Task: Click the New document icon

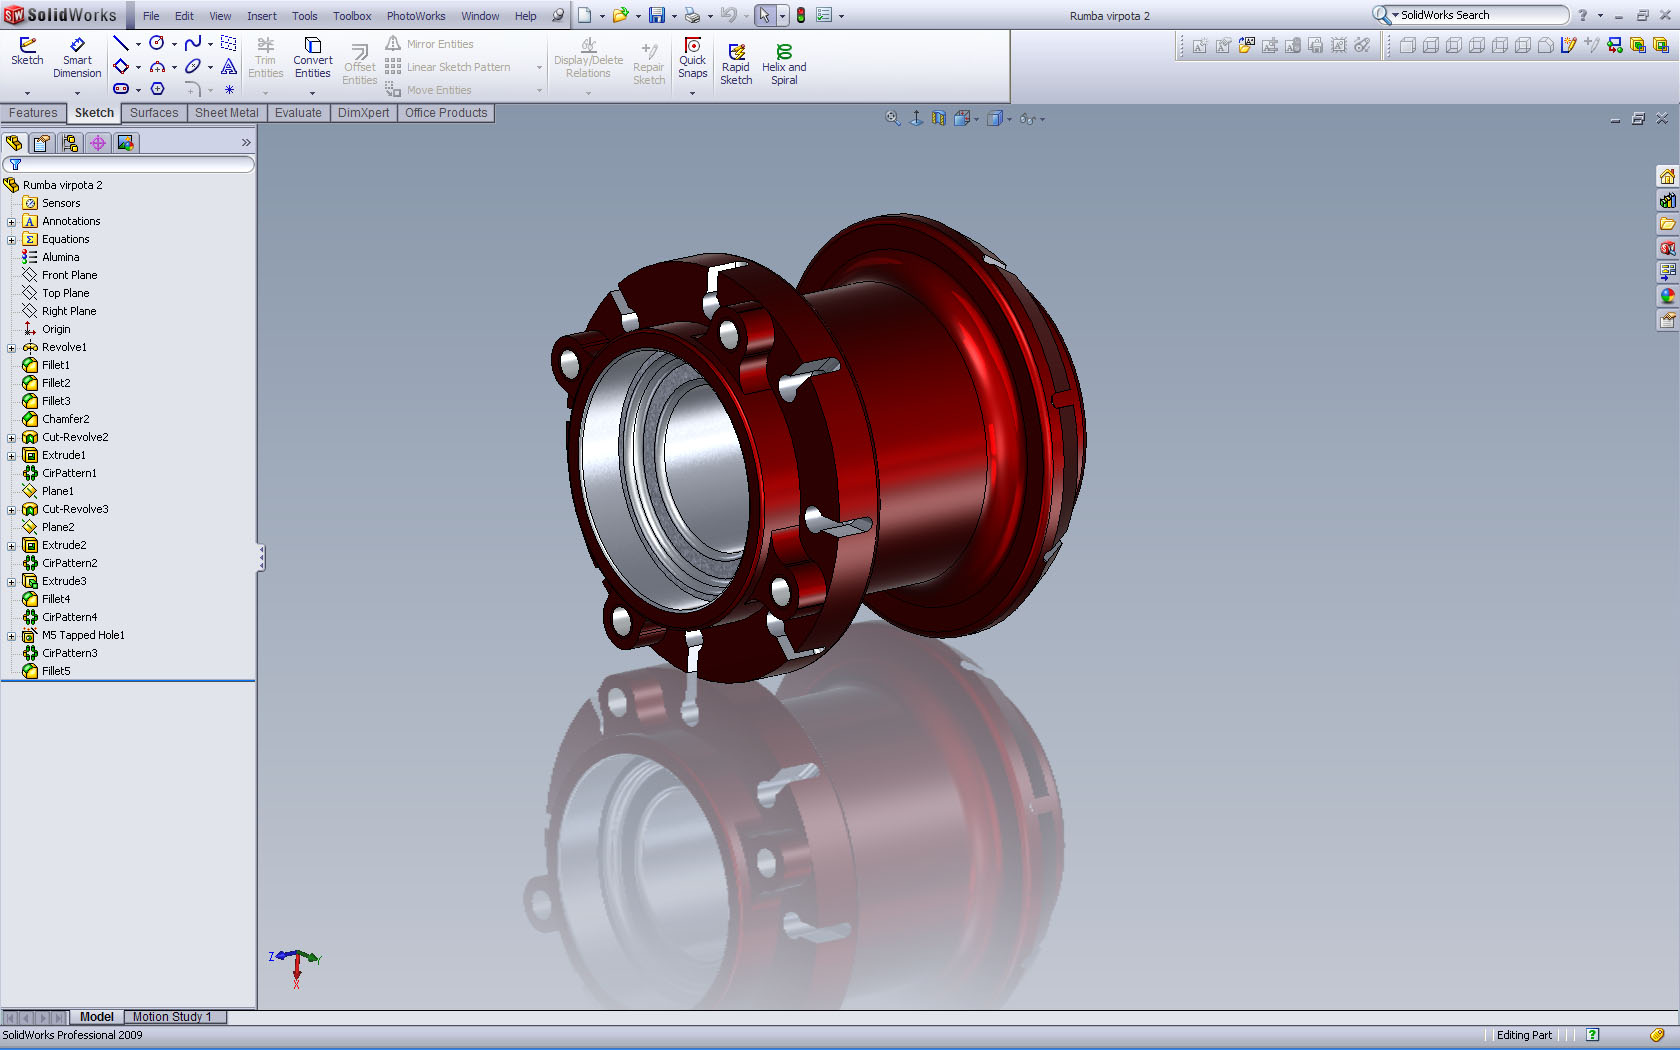Action: tap(584, 15)
